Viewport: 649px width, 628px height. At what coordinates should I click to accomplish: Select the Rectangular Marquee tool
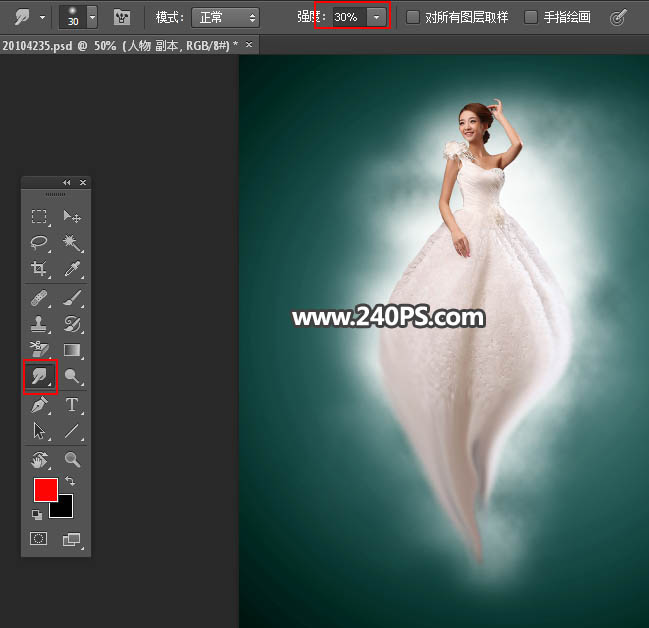(x=39, y=216)
